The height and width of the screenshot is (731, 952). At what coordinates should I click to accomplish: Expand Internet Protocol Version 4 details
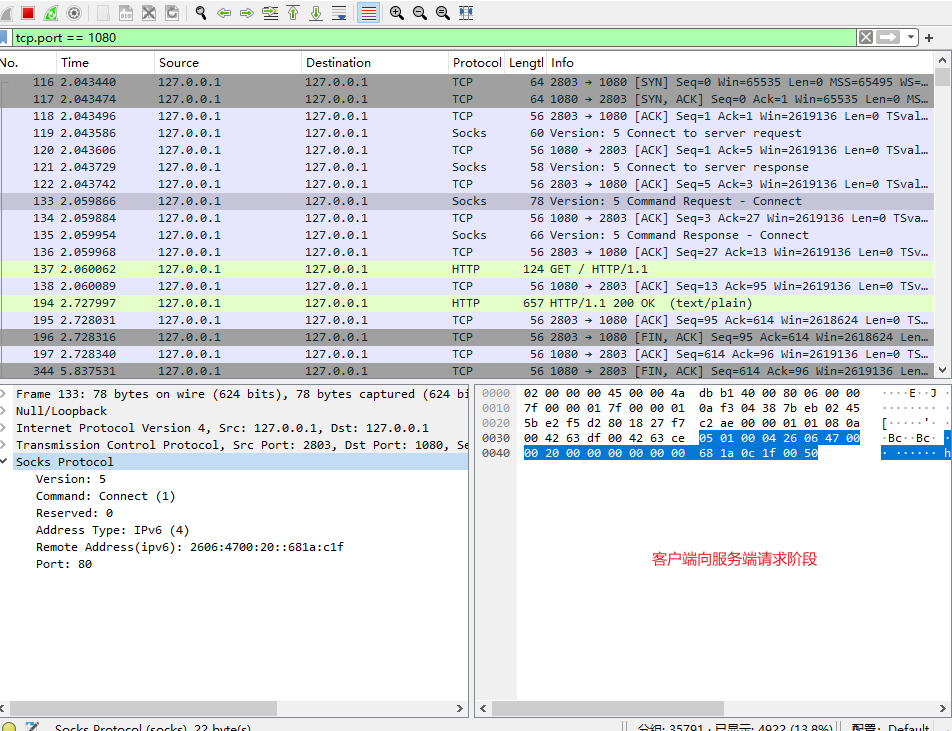click(x=4, y=428)
